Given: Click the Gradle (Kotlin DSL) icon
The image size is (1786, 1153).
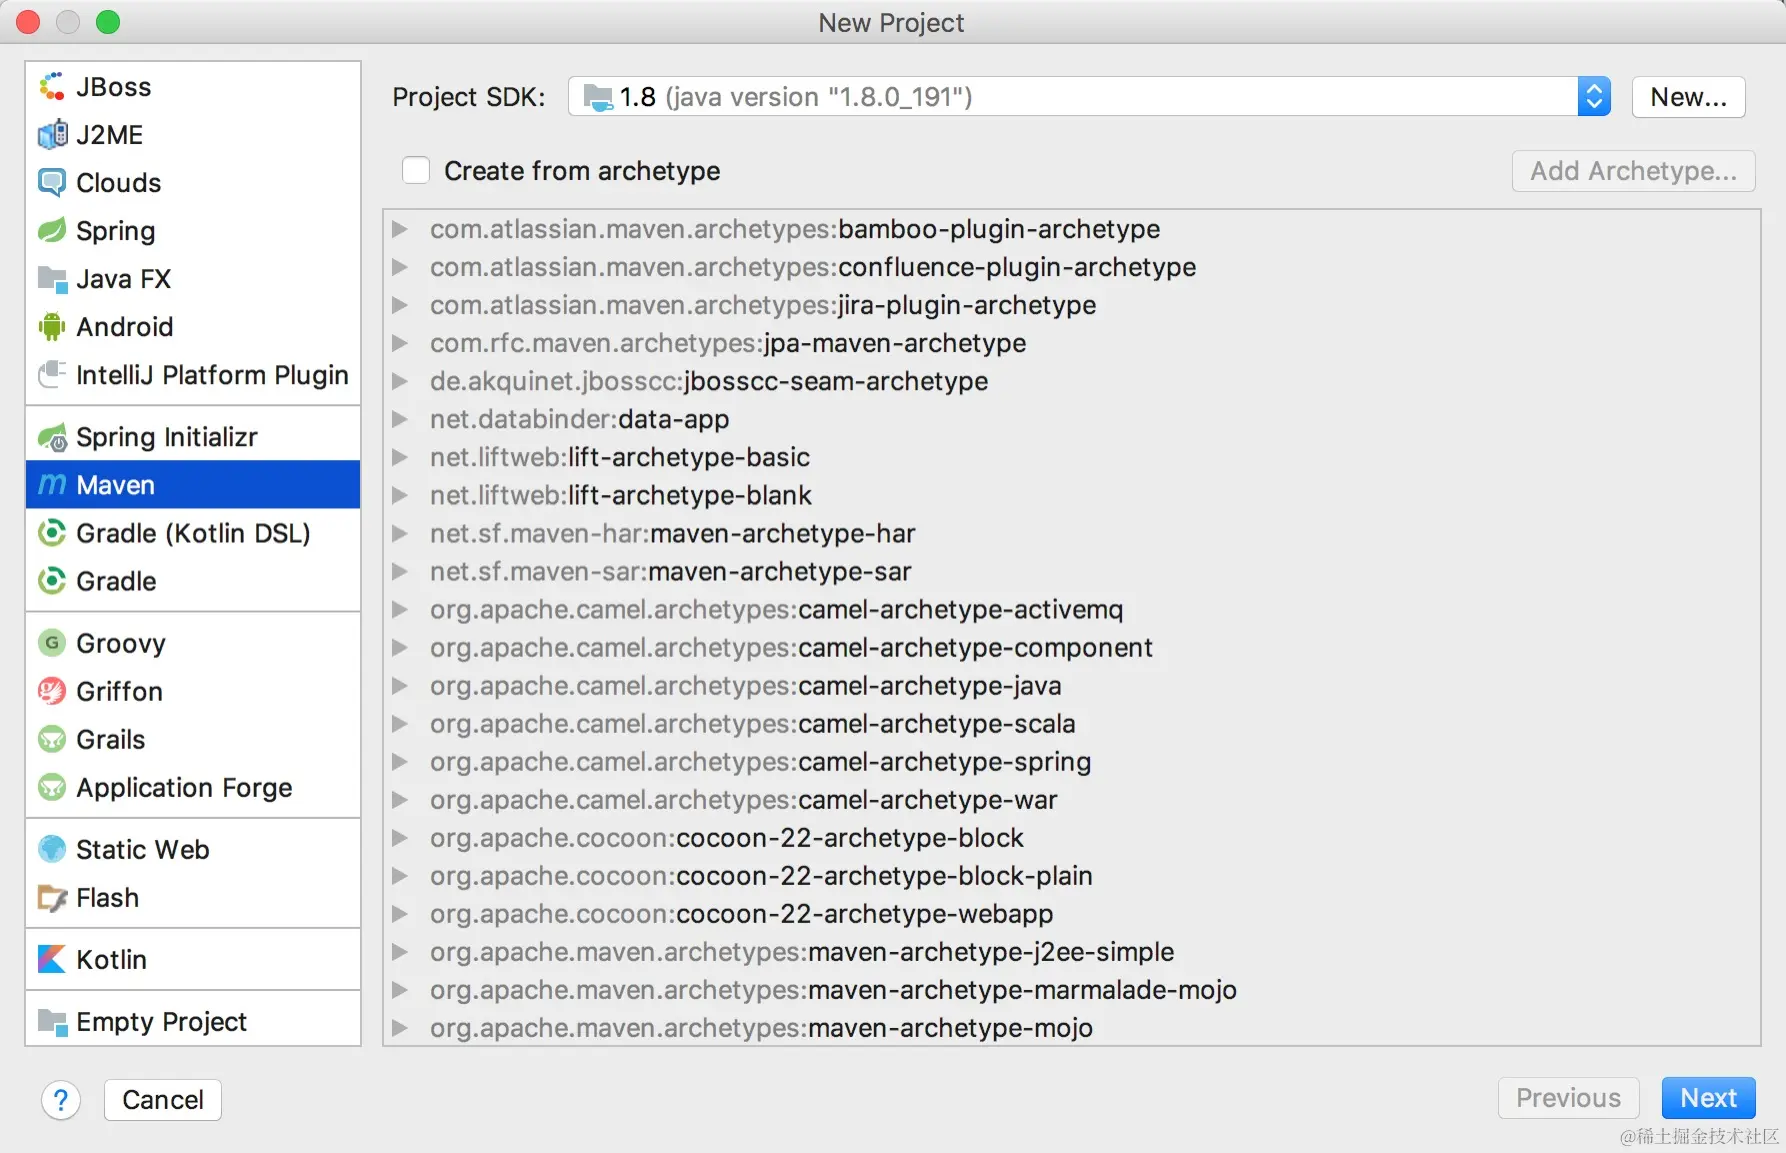Looking at the screenshot, I should point(52,533).
